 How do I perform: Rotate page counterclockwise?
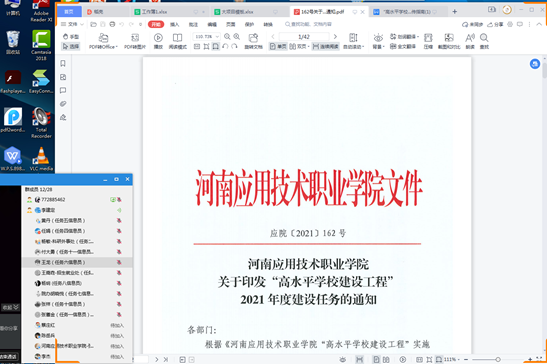(225, 46)
